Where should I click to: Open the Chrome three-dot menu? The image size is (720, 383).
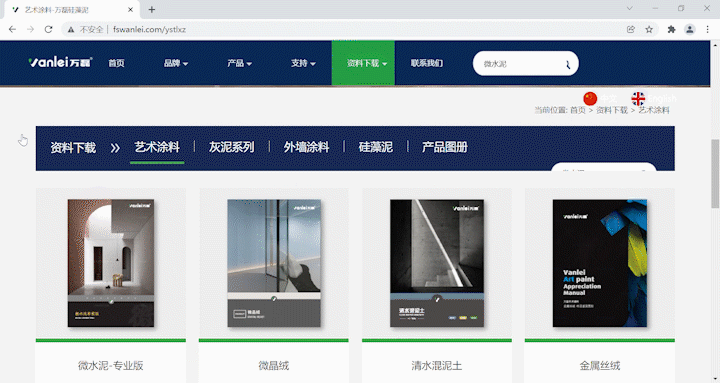point(708,29)
